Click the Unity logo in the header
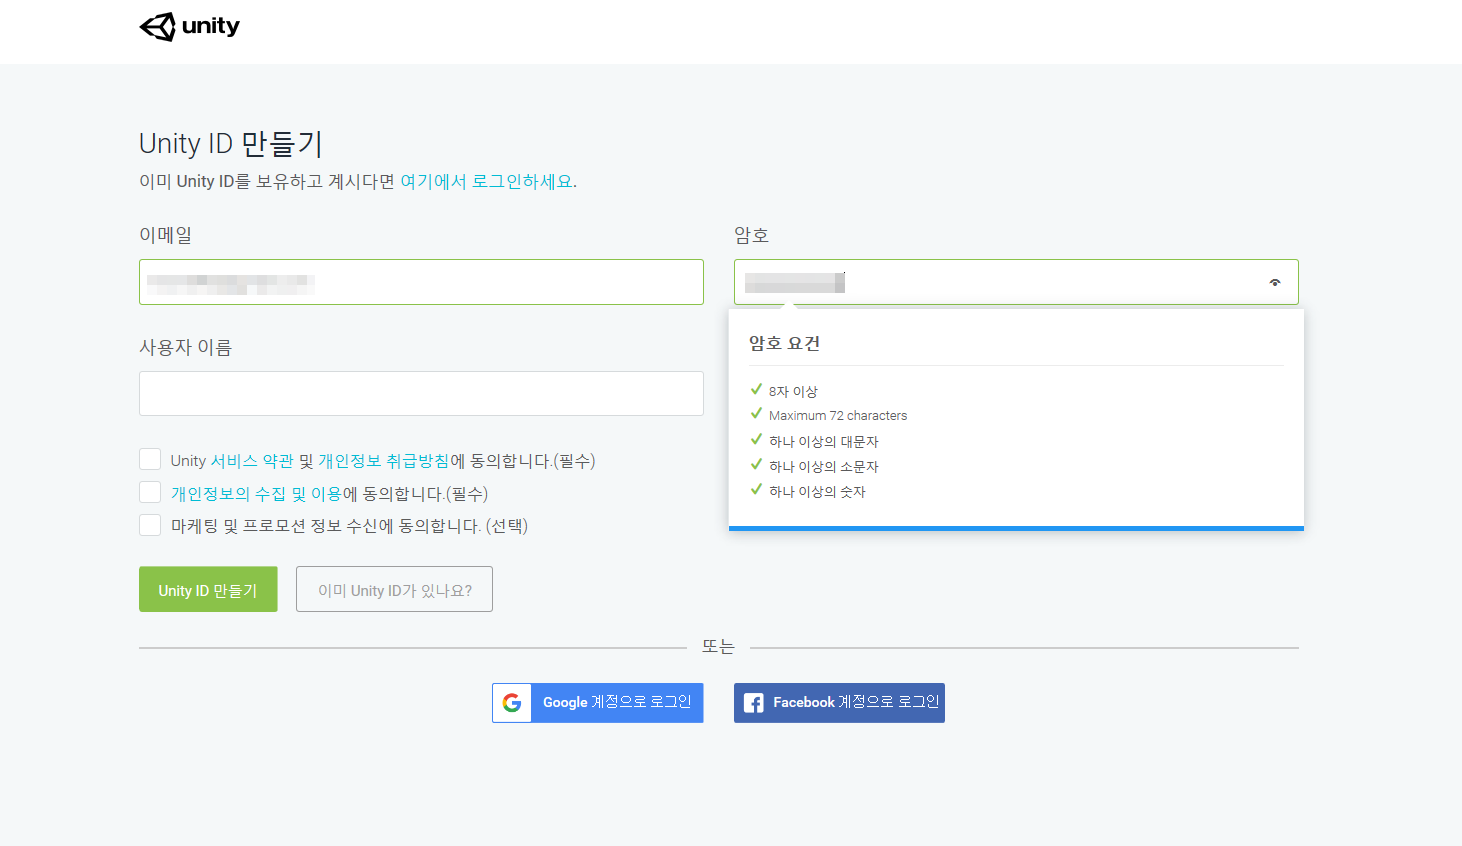1462x846 pixels. (190, 27)
